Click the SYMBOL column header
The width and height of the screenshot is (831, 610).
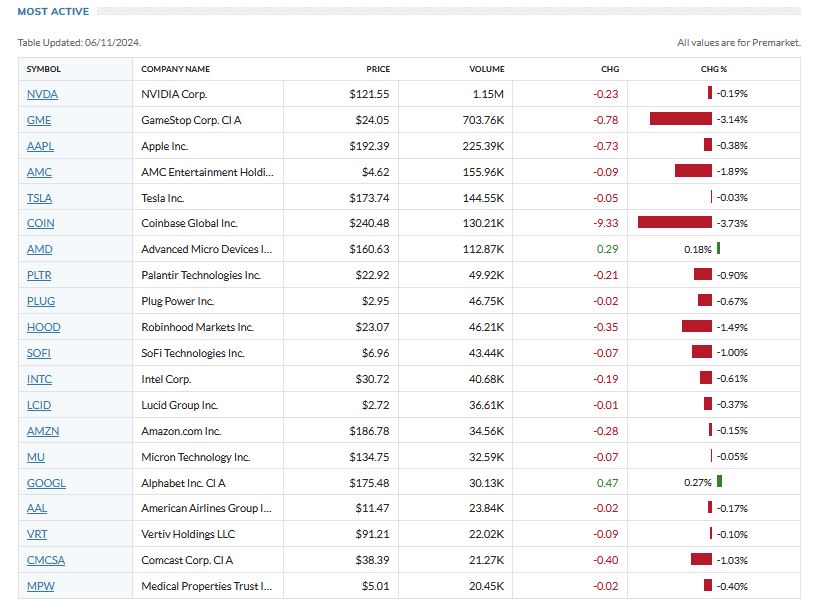(44, 69)
